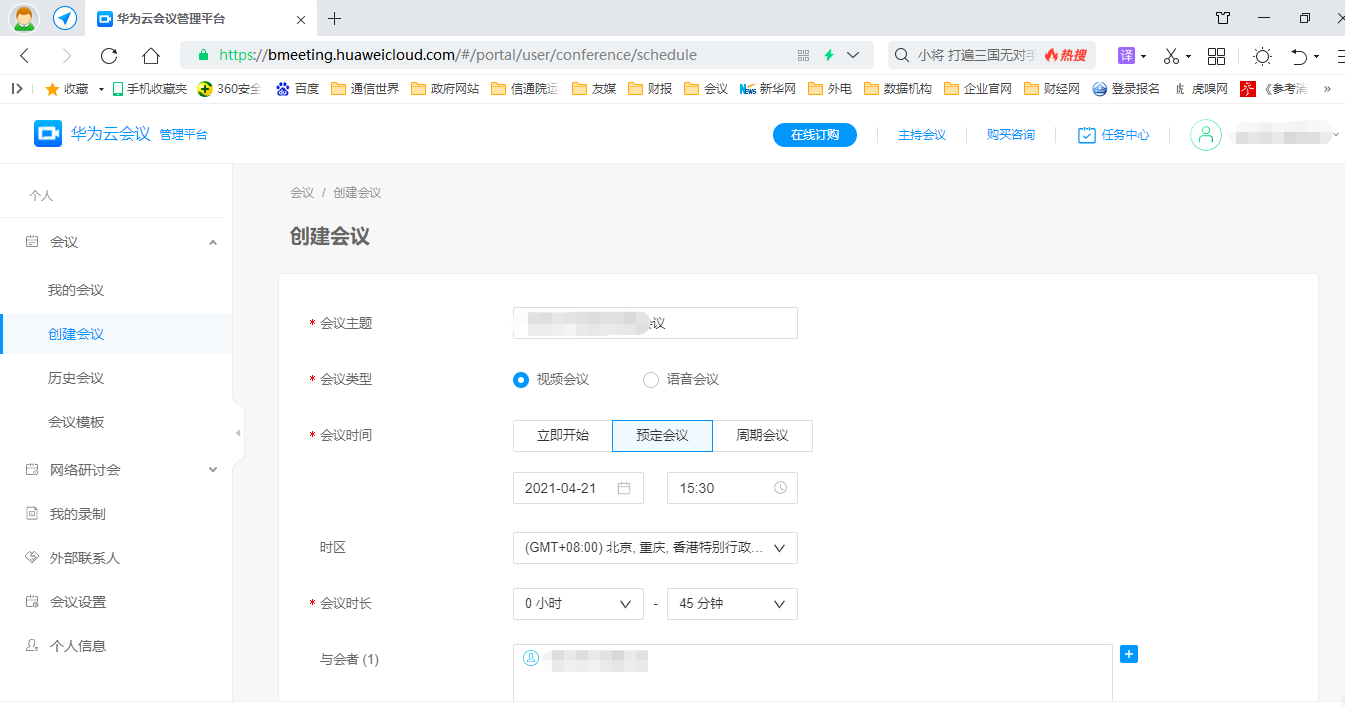Collapse the sidebar with the handle arrow
This screenshot has width=1345, height=706.
tap(238, 433)
